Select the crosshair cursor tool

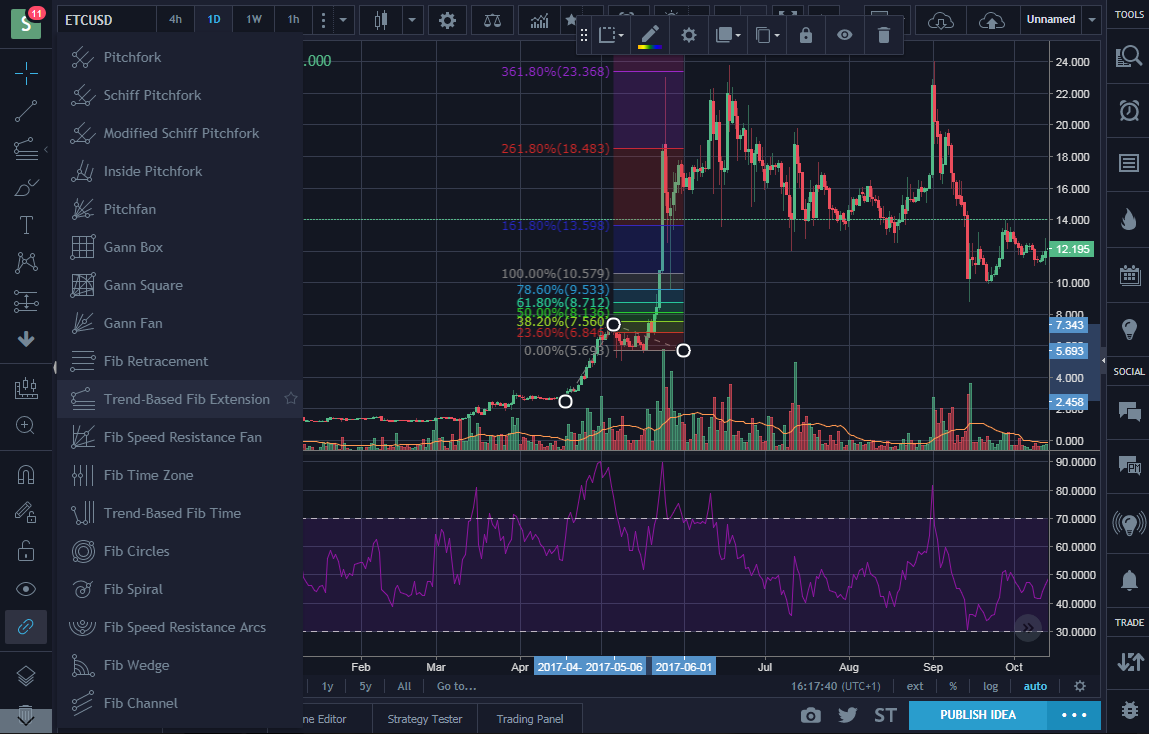click(x=26, y=73)
